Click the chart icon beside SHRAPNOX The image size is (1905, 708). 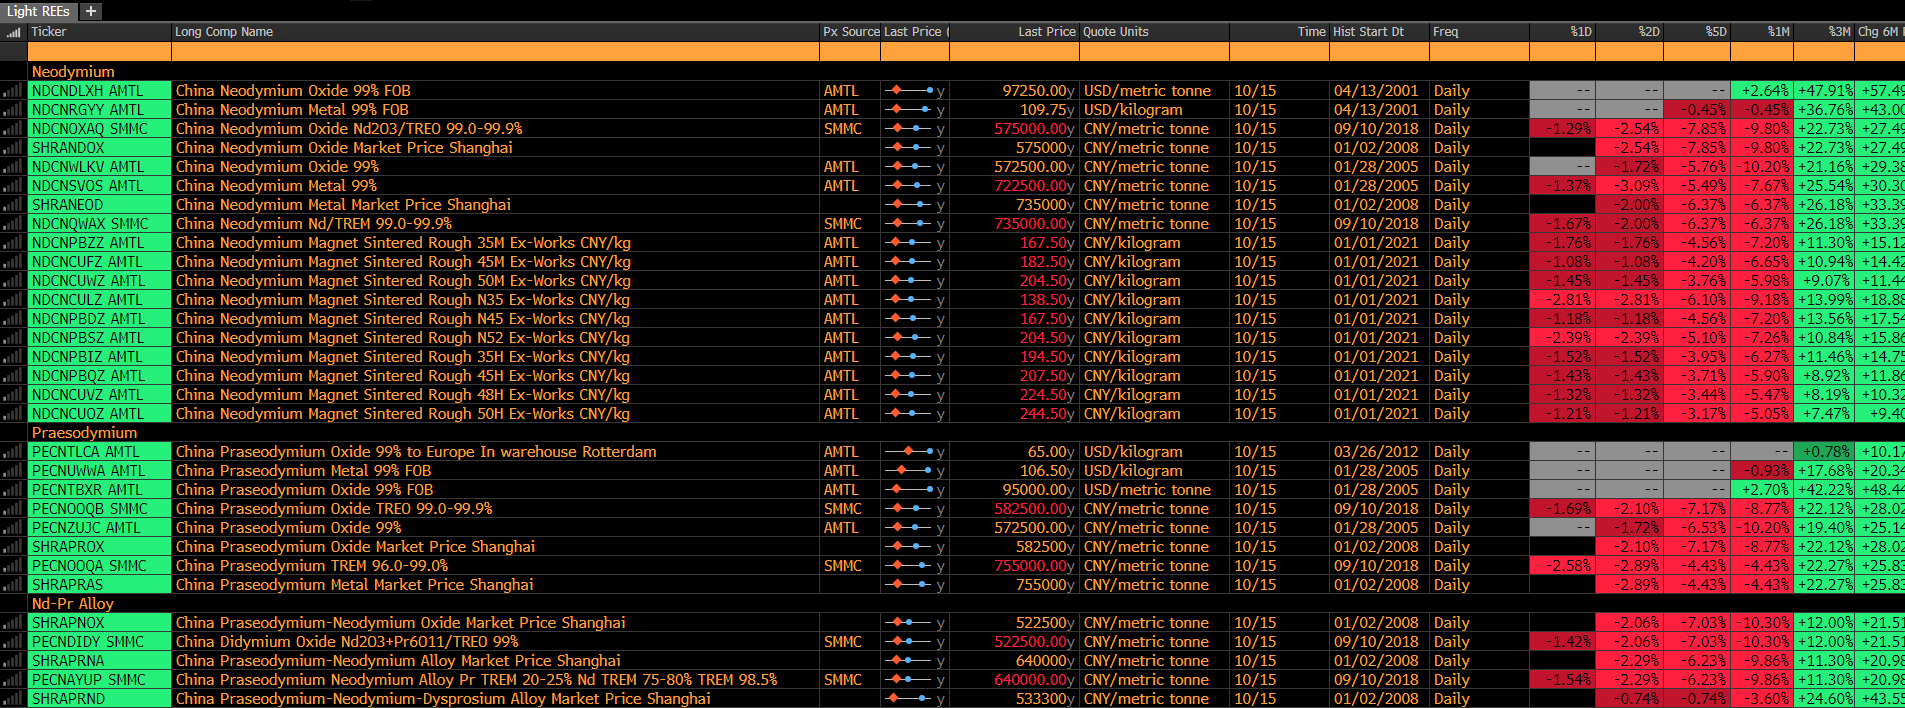(13, 623)
